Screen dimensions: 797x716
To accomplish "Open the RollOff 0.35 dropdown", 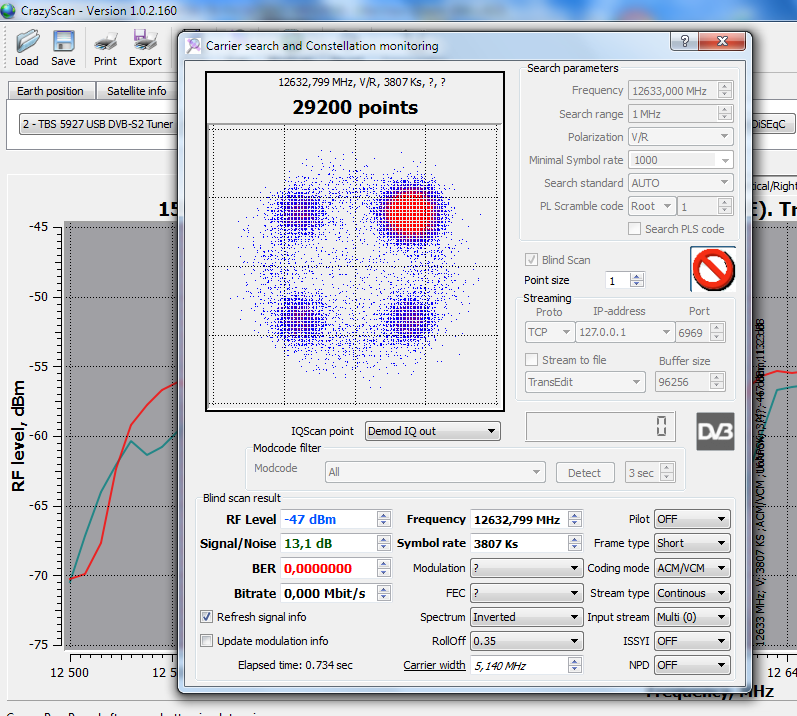I will coord(526,641).
